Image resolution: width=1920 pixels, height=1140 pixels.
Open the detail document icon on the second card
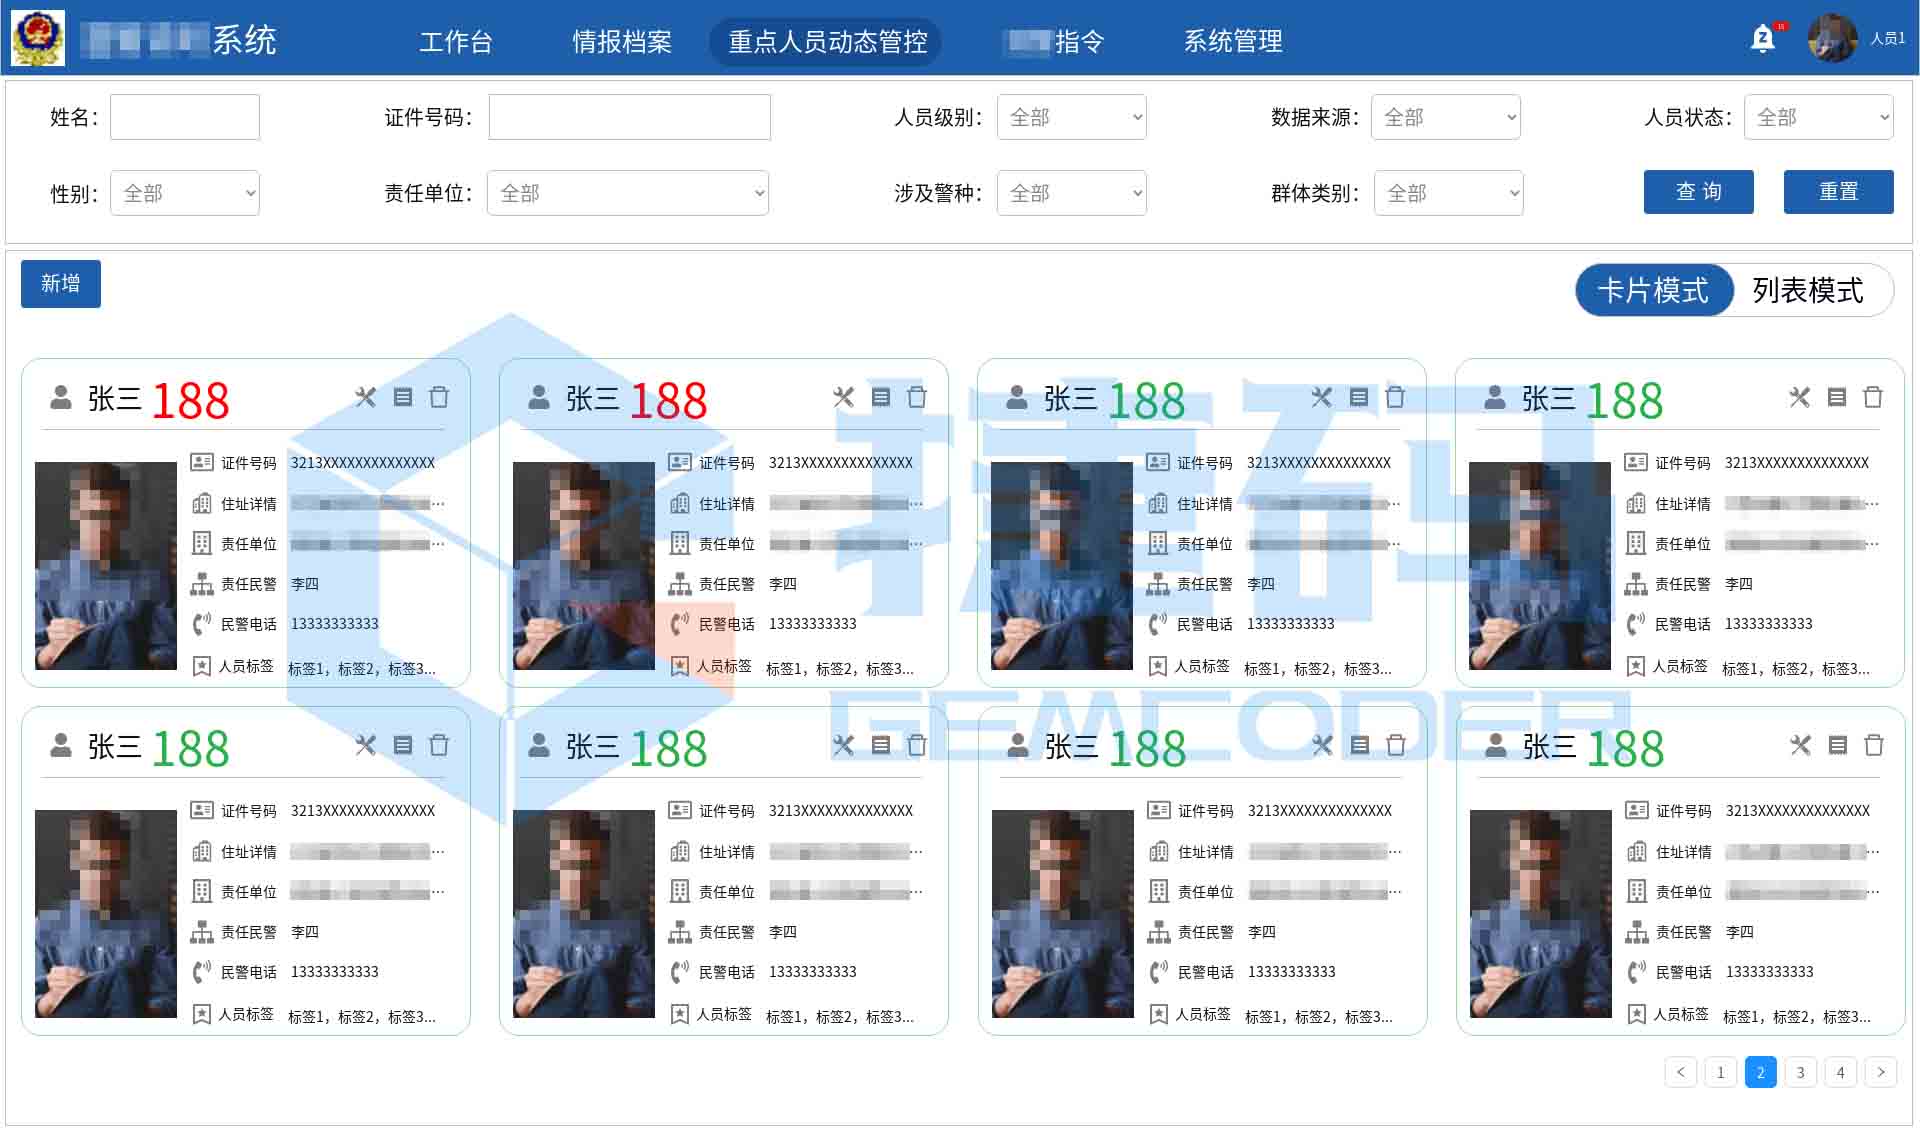pyautogui.click(x=879, y=396)
